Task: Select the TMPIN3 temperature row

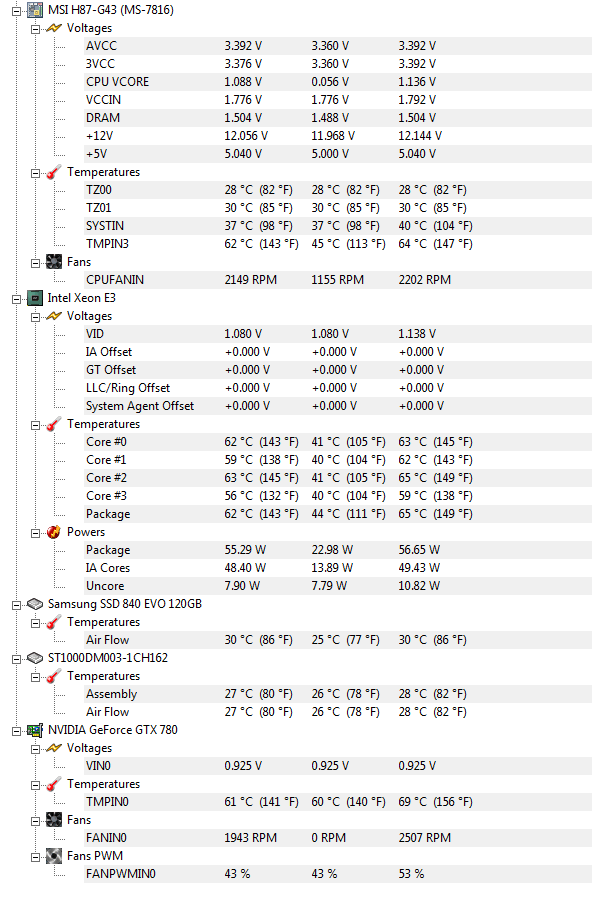Action: click(338, 244)
